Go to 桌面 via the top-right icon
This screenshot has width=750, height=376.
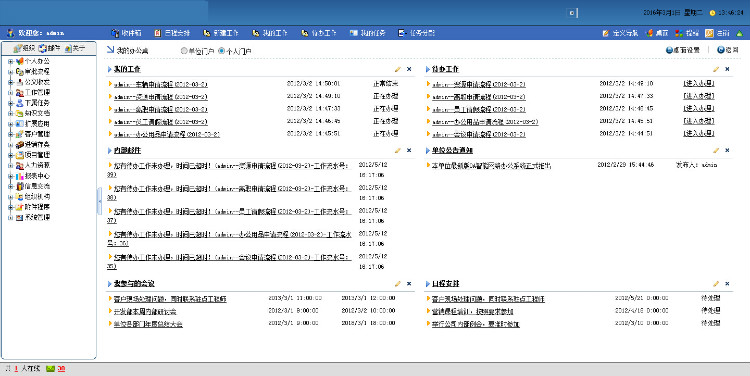pos(649,33)
